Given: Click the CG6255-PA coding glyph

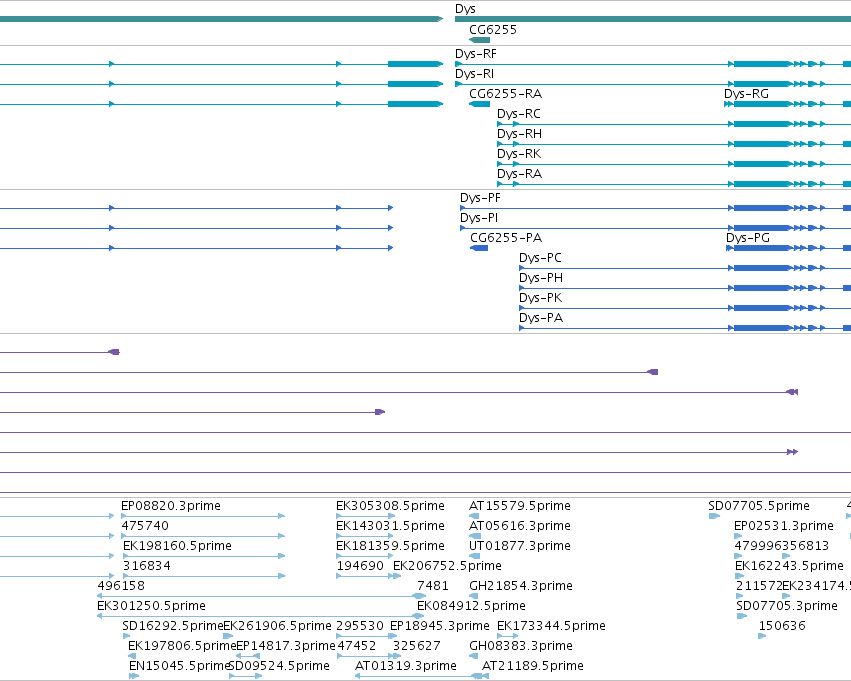Looking at the screenshot, I should point(479,248).
